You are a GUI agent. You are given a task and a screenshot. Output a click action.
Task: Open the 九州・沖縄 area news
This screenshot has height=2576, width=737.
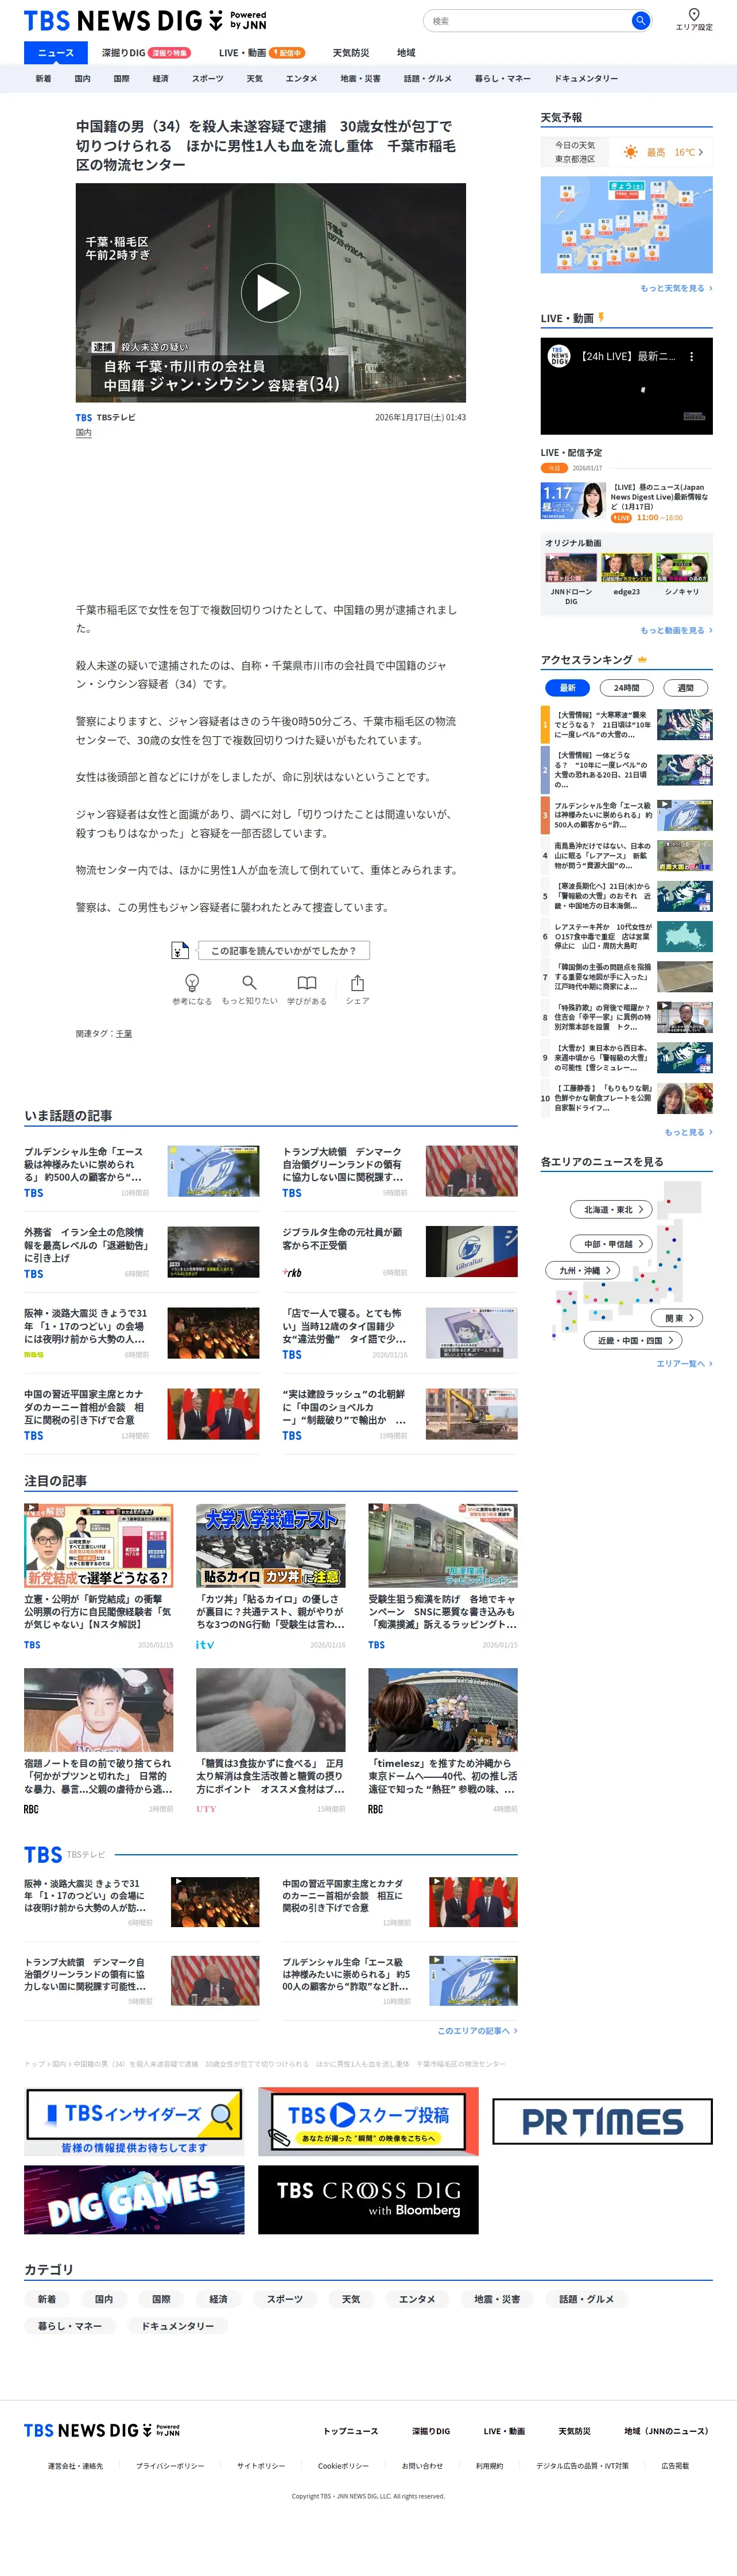583,1270
